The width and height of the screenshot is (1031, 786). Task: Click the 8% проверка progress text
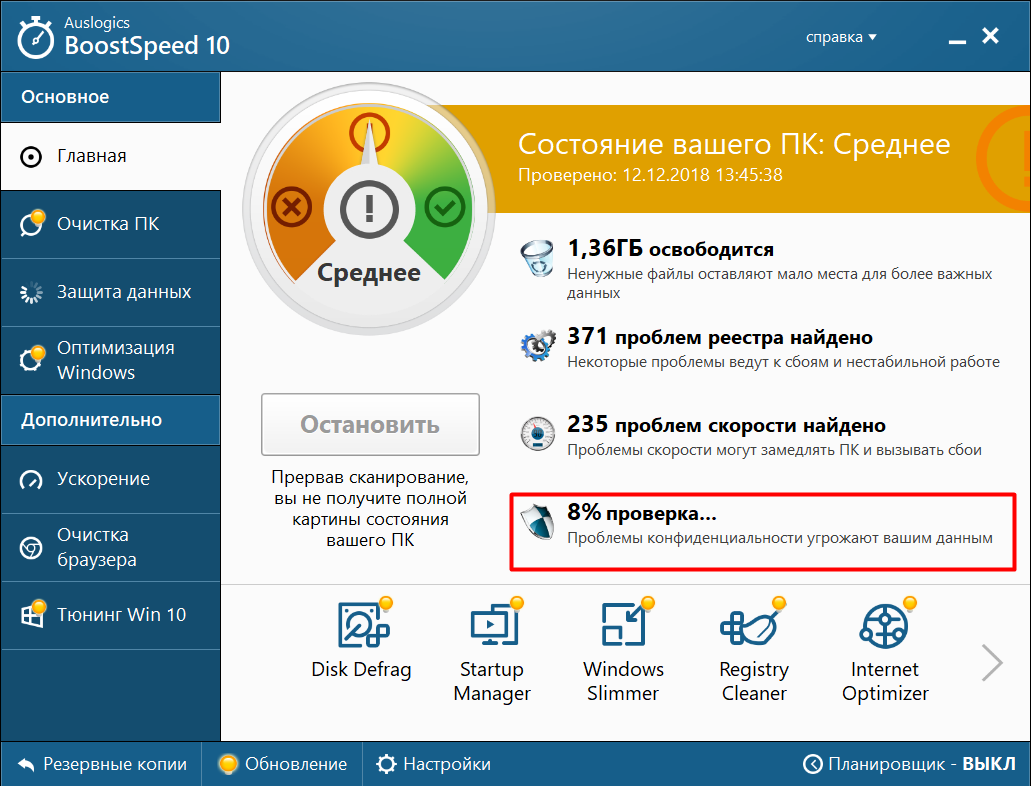pos(642,512)
